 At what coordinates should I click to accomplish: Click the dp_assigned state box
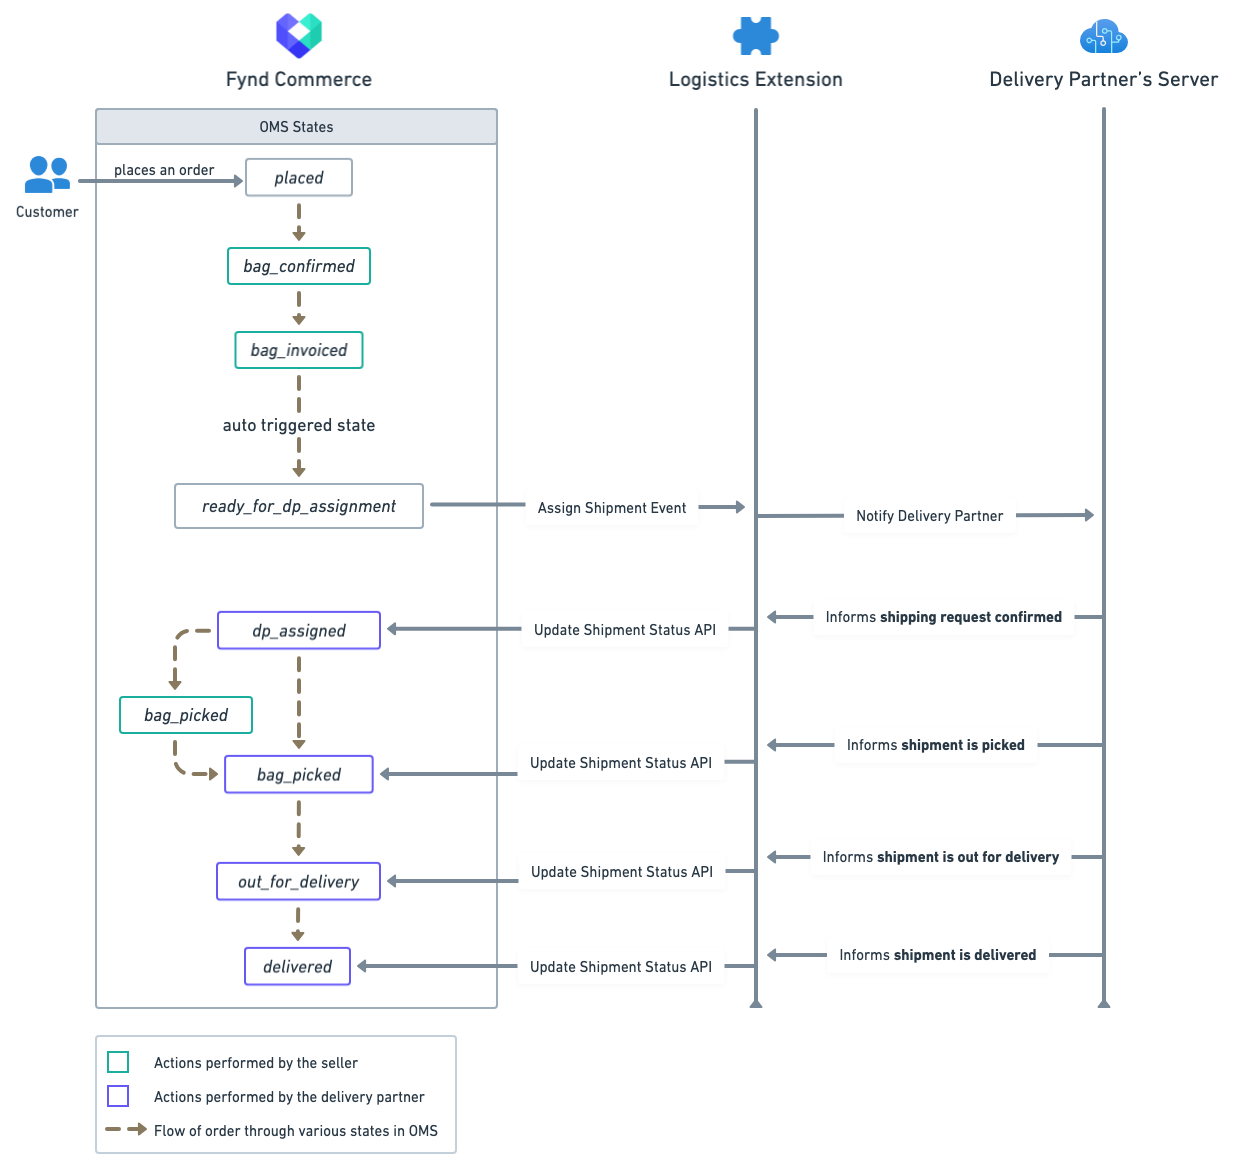[x=299, y=631]
